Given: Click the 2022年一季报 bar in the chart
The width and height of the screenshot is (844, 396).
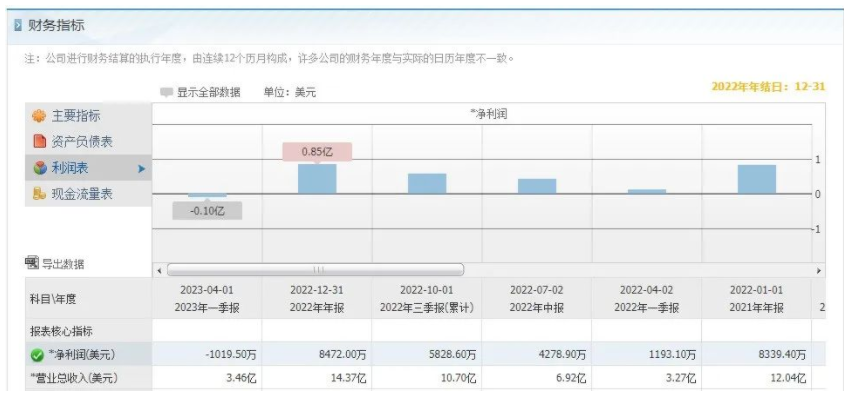Looking at the screenshot, I should (647, 192).
